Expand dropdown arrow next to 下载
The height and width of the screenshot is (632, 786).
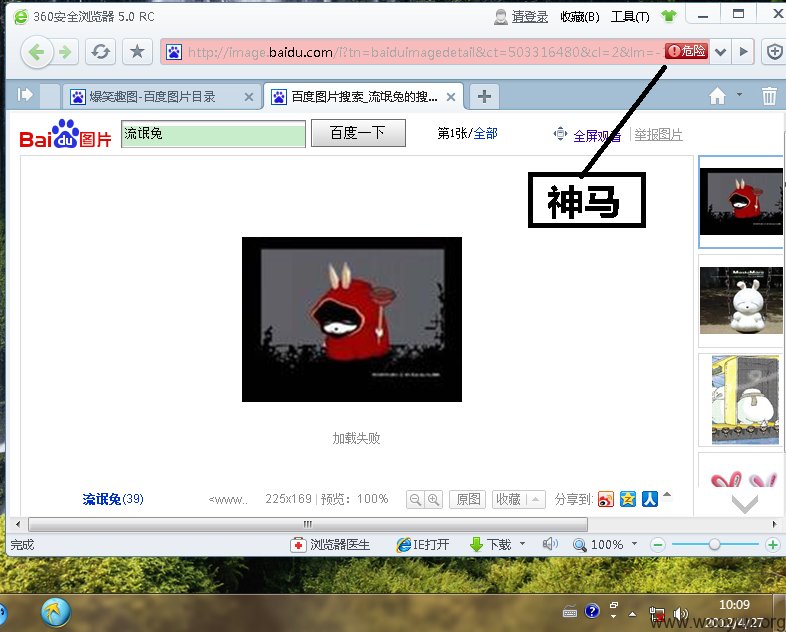point(522,543)
